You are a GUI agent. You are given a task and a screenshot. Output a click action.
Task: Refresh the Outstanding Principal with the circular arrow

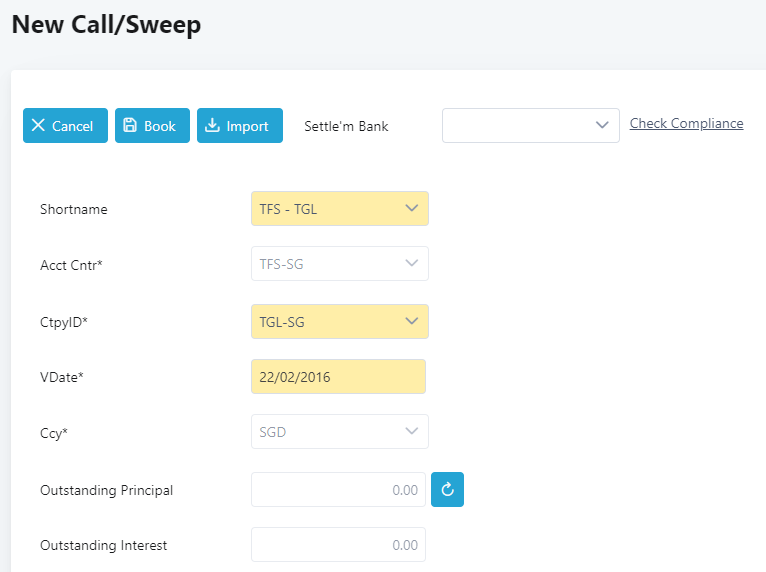click(447, 489)
